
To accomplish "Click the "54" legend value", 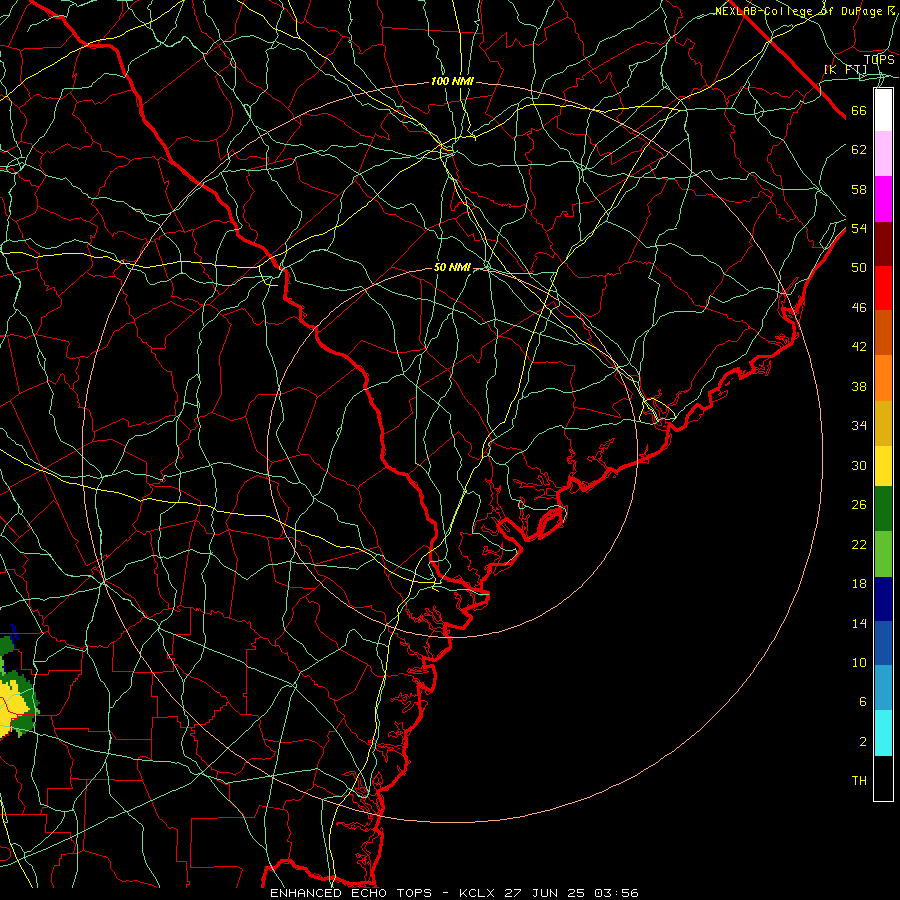I will coord(859,228).
